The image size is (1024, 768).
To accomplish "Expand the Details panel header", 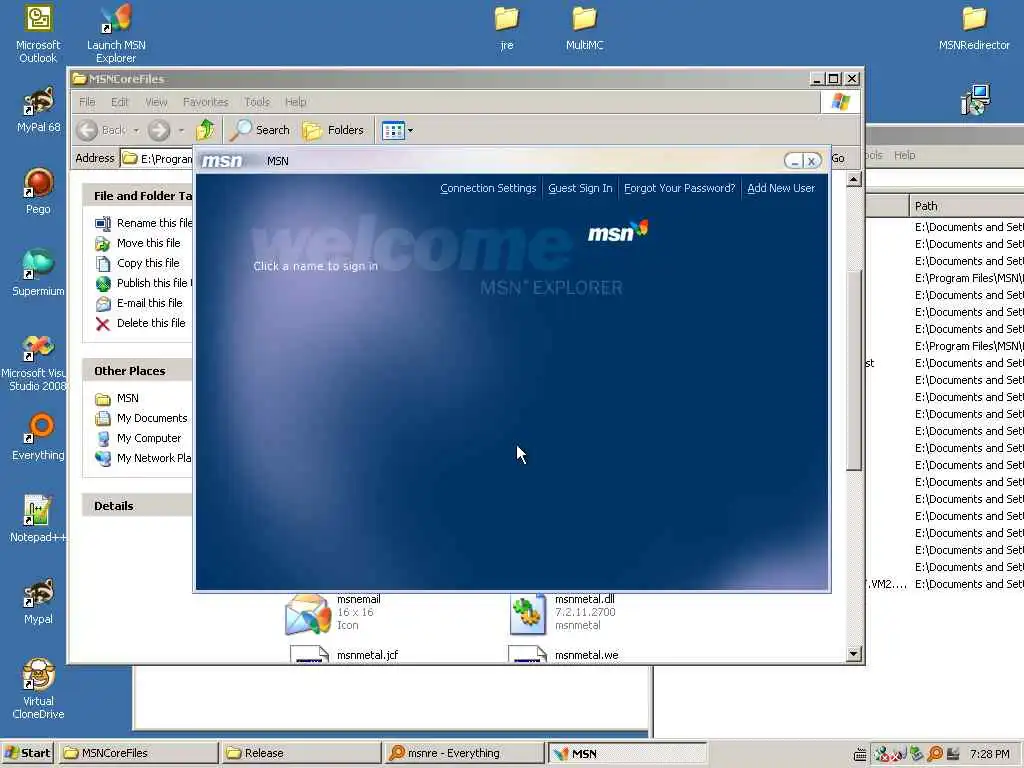I will [x=137, y=505].
